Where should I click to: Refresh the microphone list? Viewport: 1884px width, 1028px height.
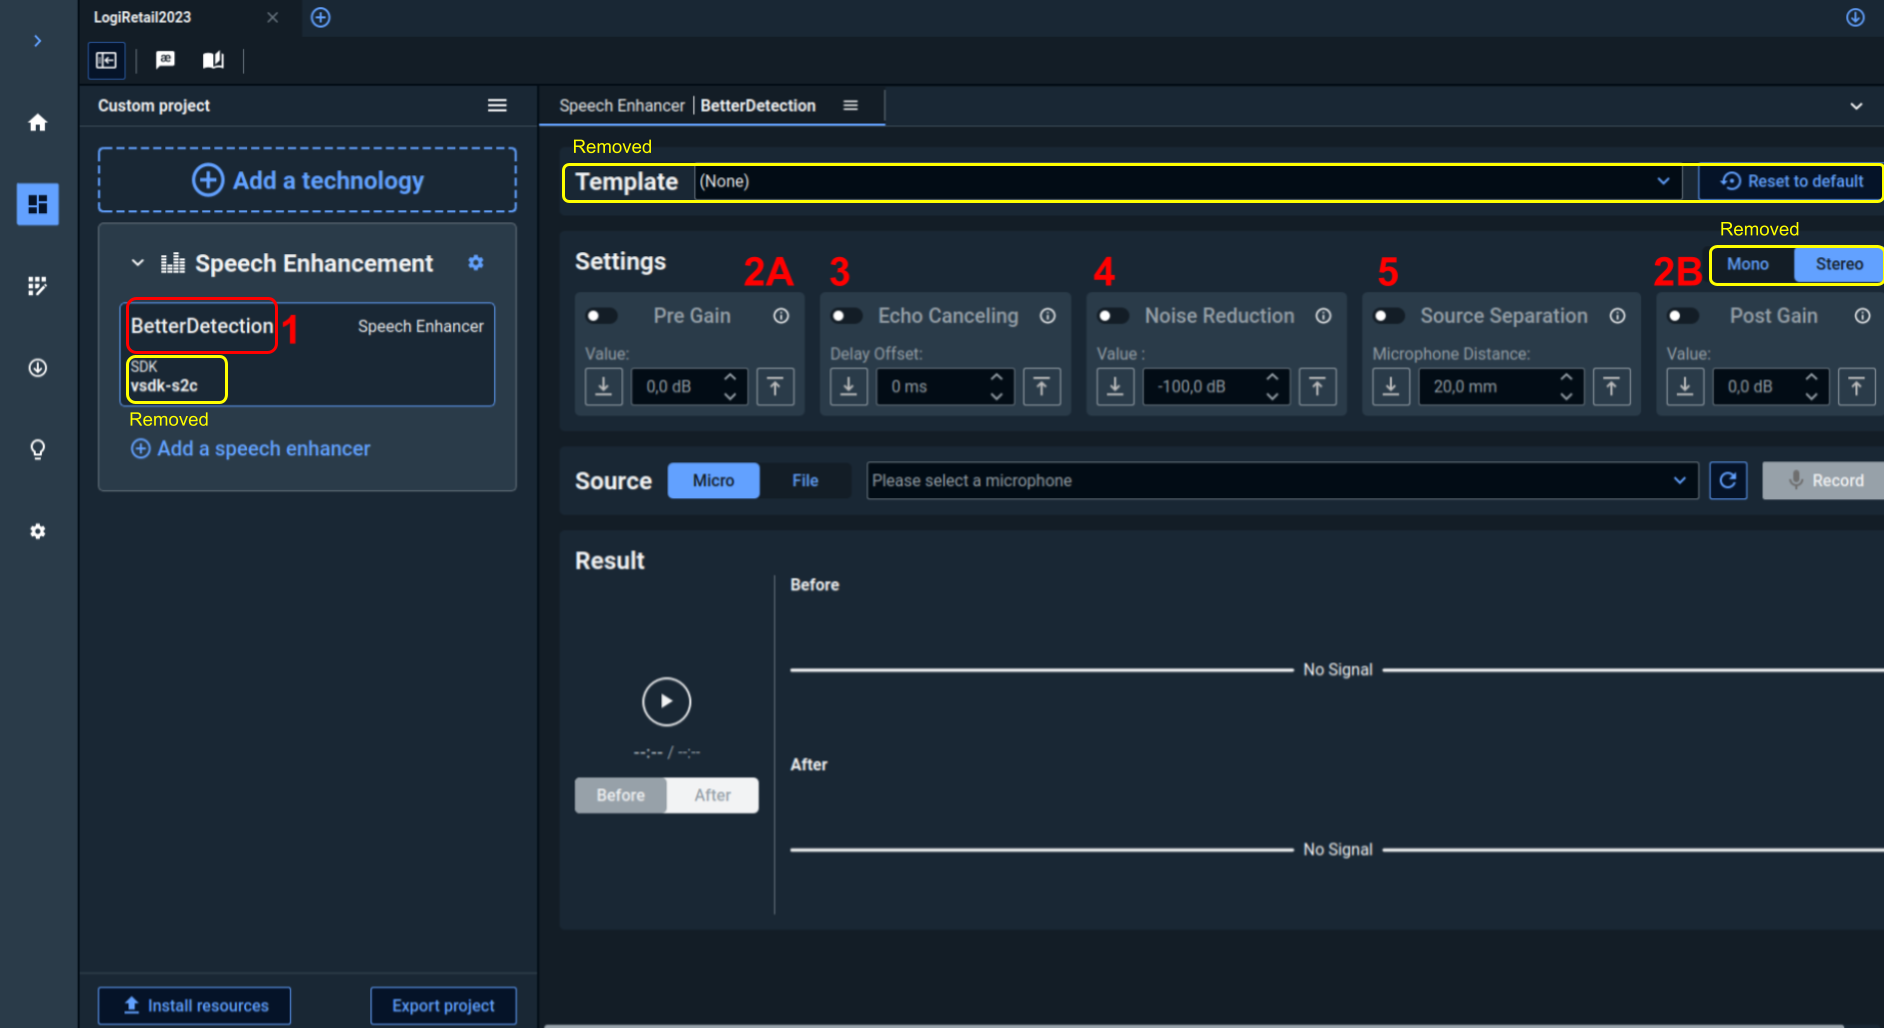pyautogui.click(x=1727, y=481)
